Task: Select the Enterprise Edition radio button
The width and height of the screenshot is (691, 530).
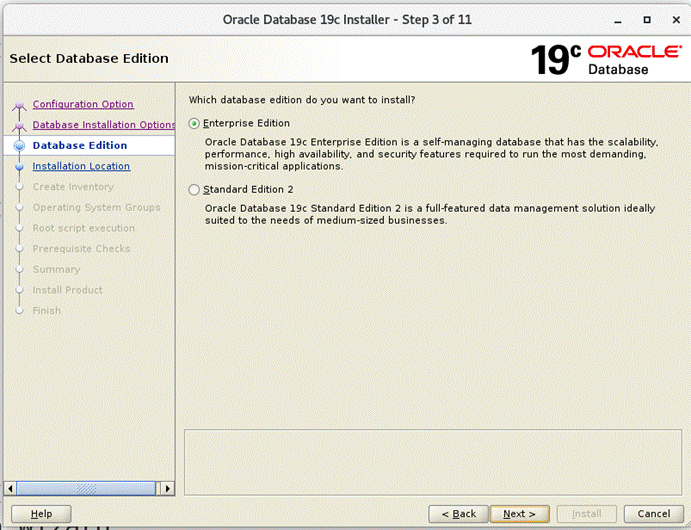Action: [194, 123]
